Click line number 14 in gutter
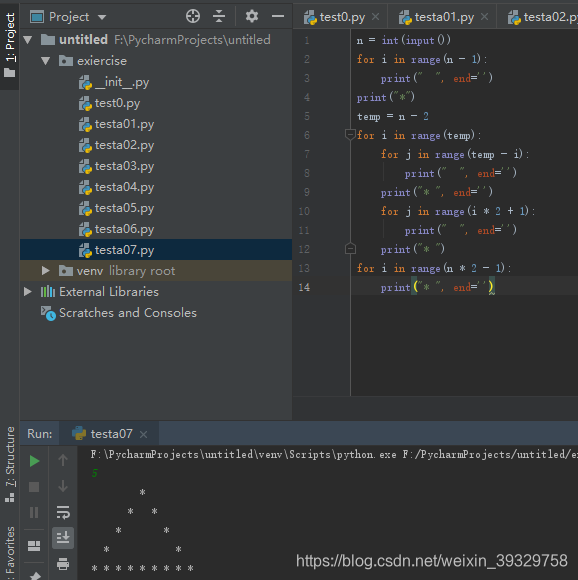Image resolution: width=578 pixels, height=580 pixels. [x=304, y=287]
